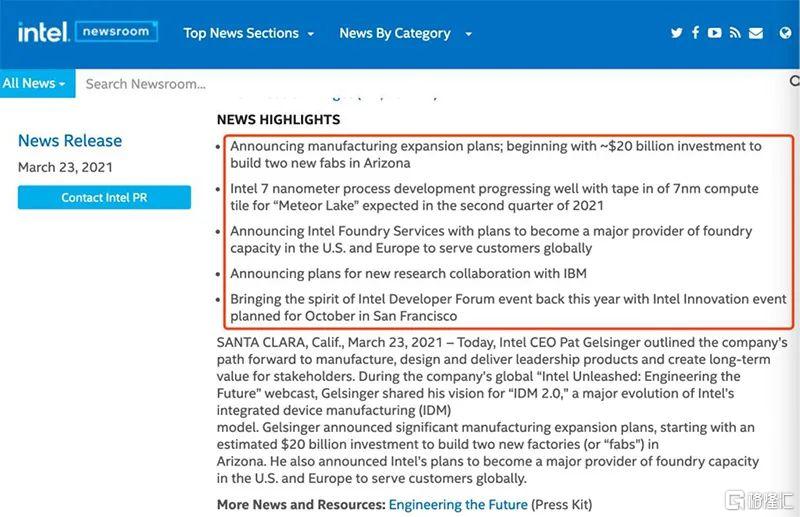
Task: Click the Intel Foundry Services bullet
Action: (491, 239)
